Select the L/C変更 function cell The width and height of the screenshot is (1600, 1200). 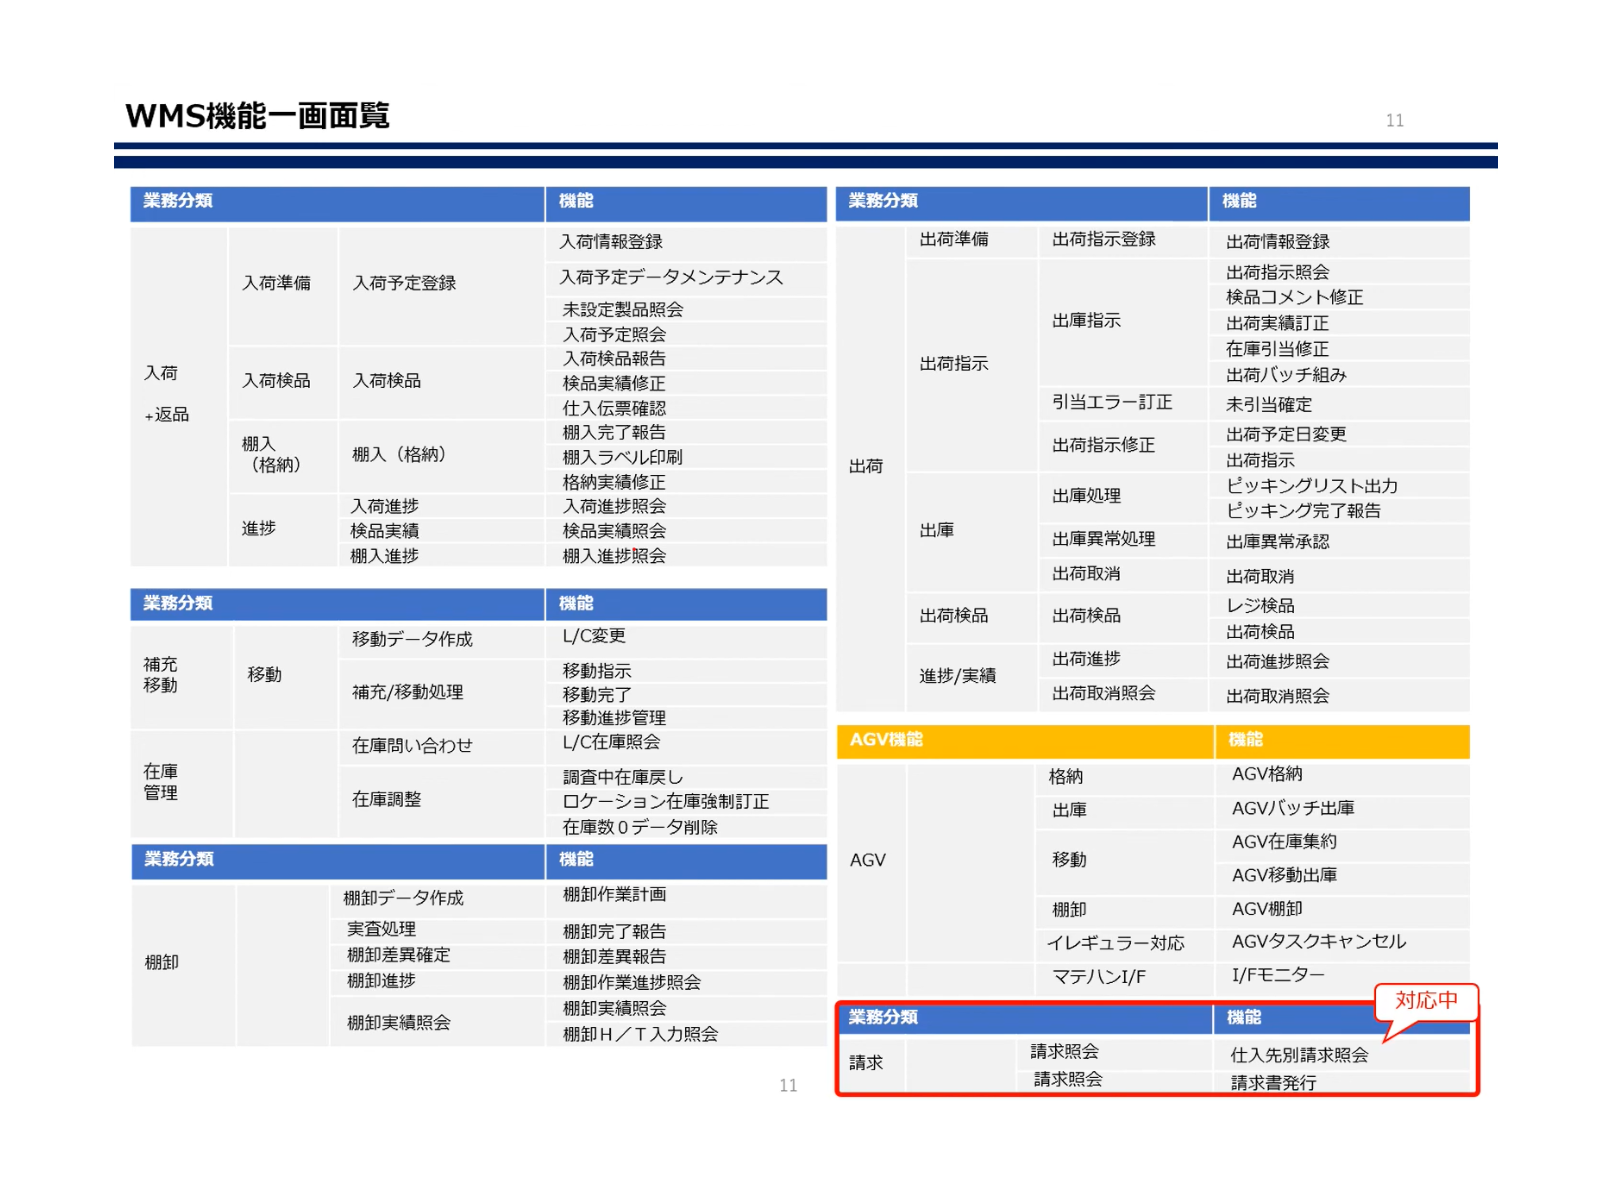click(594, 636)
